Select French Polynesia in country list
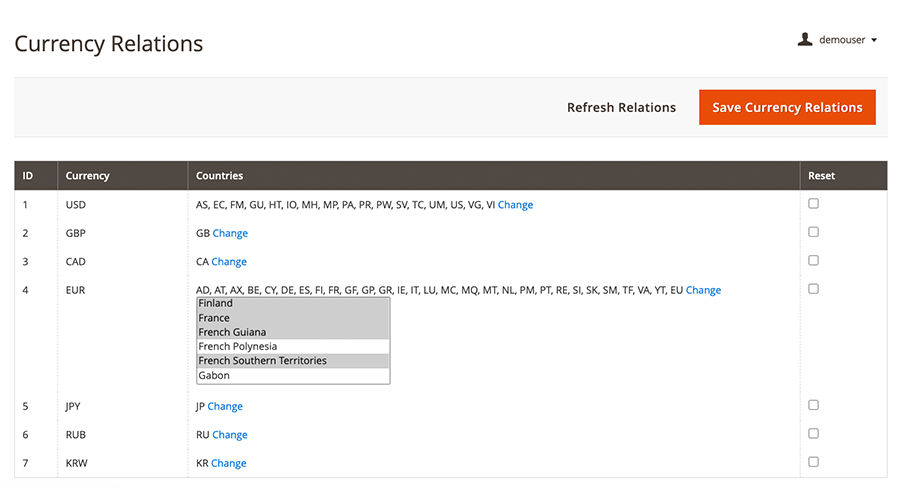 [238, 347]
